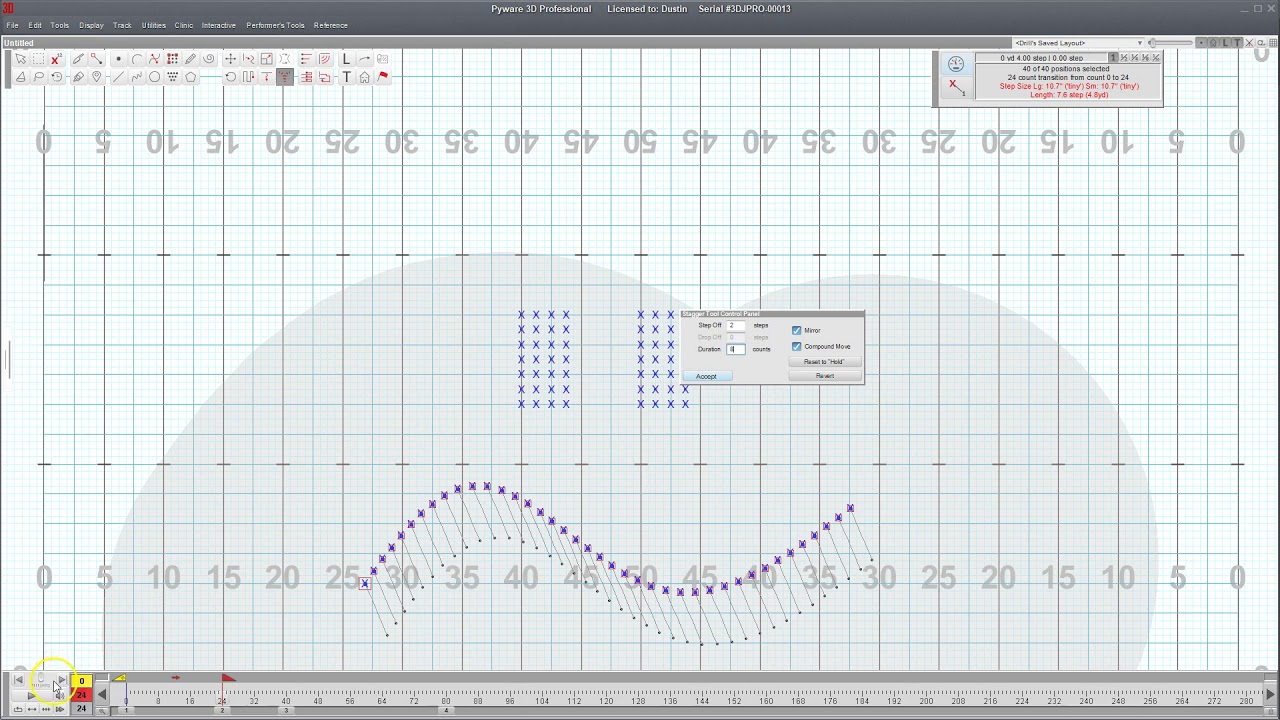Open the Drill's Saved Layout dropdown
The width and height of the screenshot is (1280, 720).
[x=1079, y=43]
